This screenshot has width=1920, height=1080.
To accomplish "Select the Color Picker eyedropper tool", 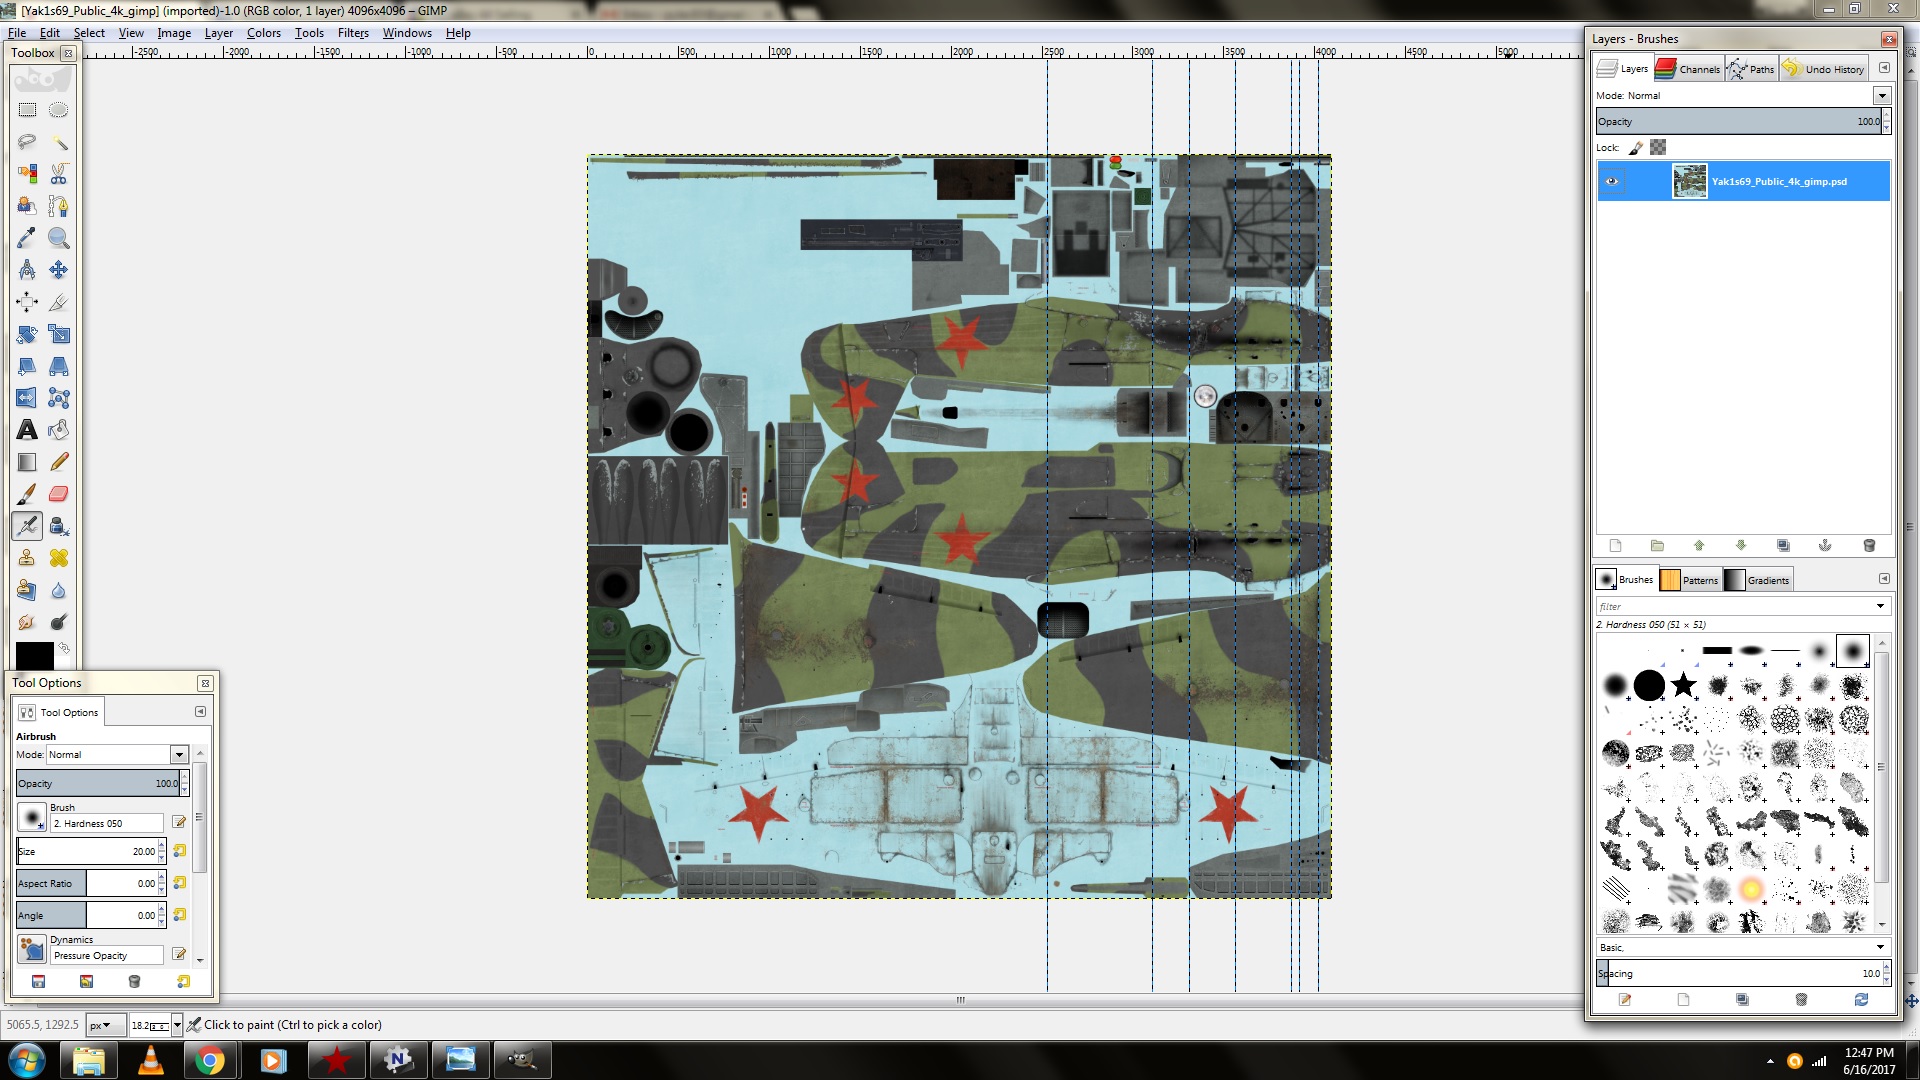I will 27,238.
